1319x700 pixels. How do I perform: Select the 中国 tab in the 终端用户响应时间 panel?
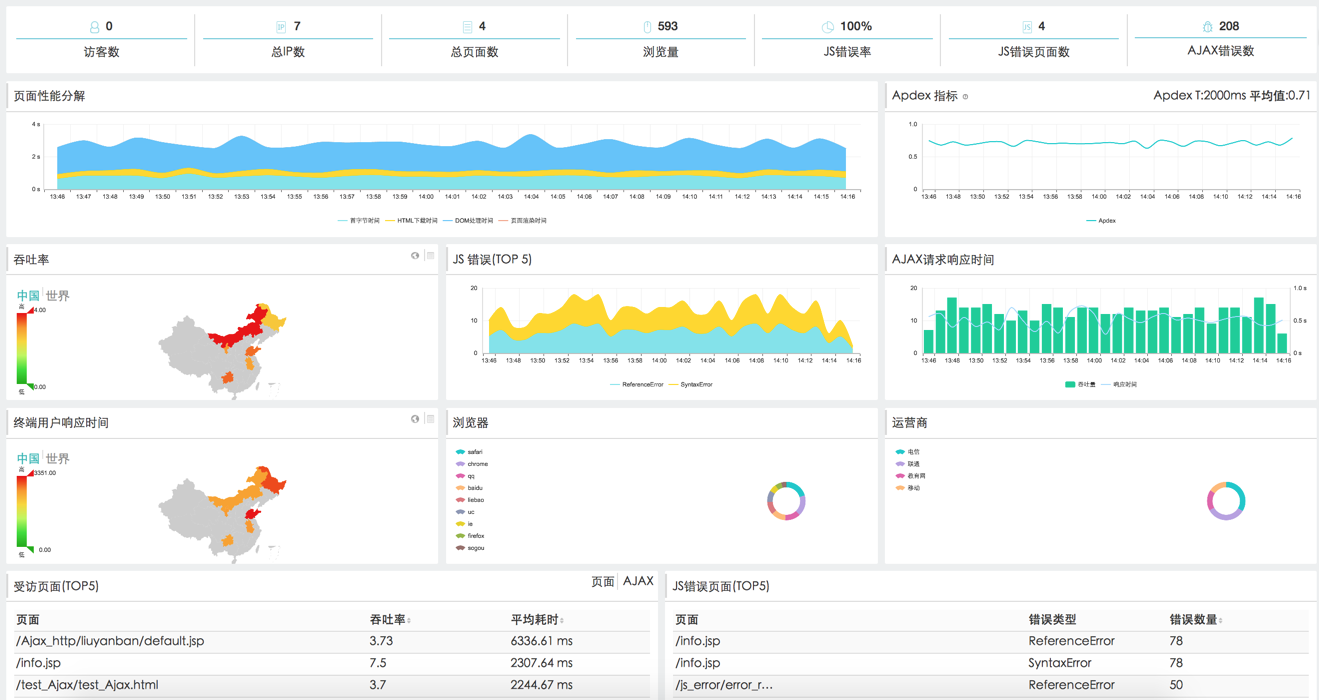coord(28,459)
